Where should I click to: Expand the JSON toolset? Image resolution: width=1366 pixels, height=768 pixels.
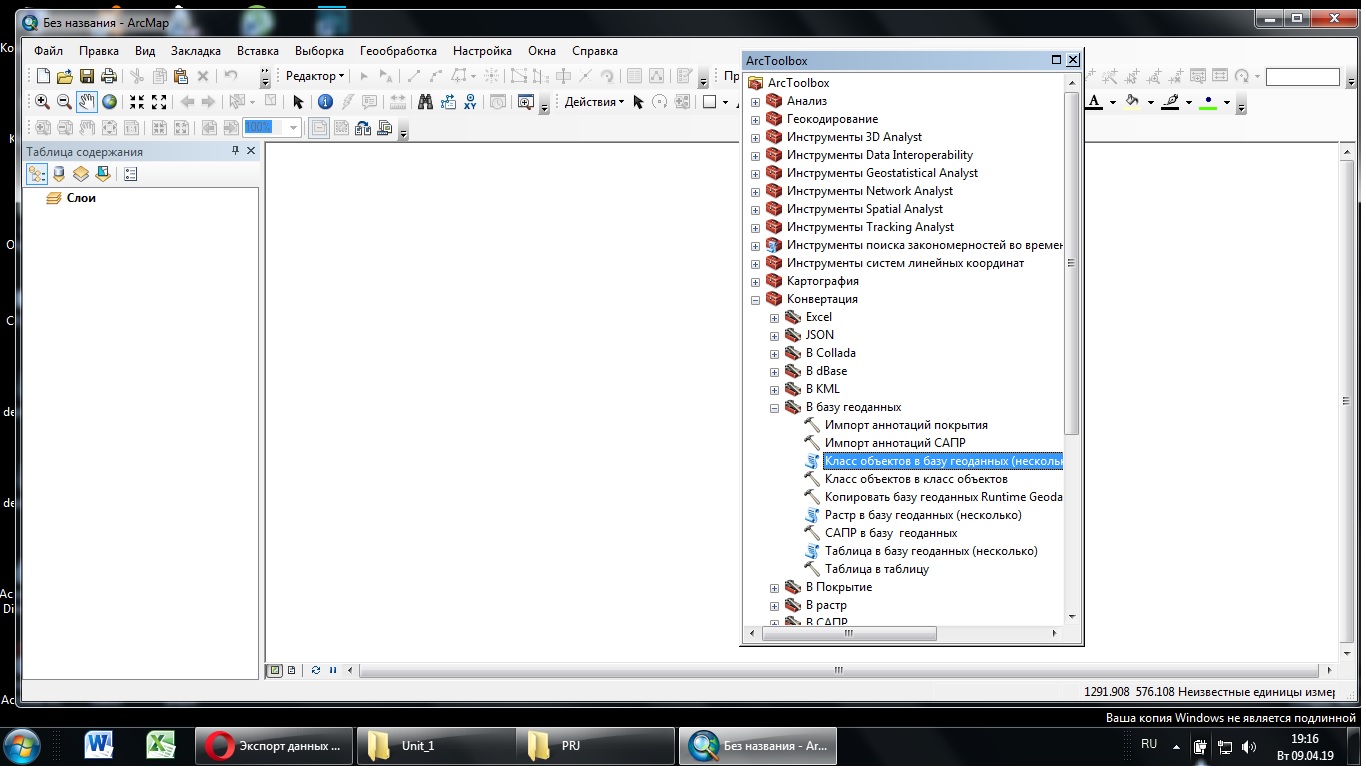[775, 336]
